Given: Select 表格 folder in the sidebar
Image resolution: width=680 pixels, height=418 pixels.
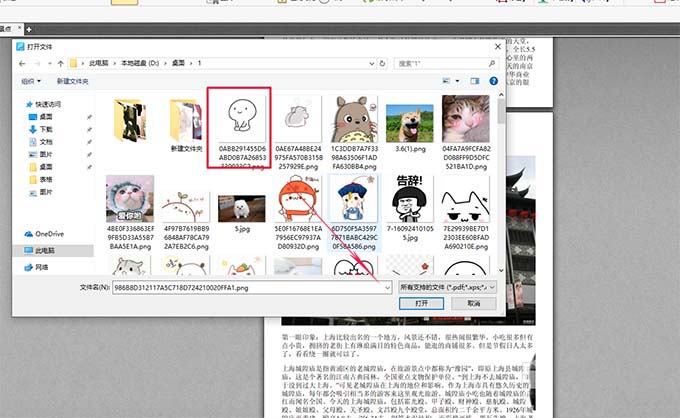Looking at the screenshot, I should [40, 180].
